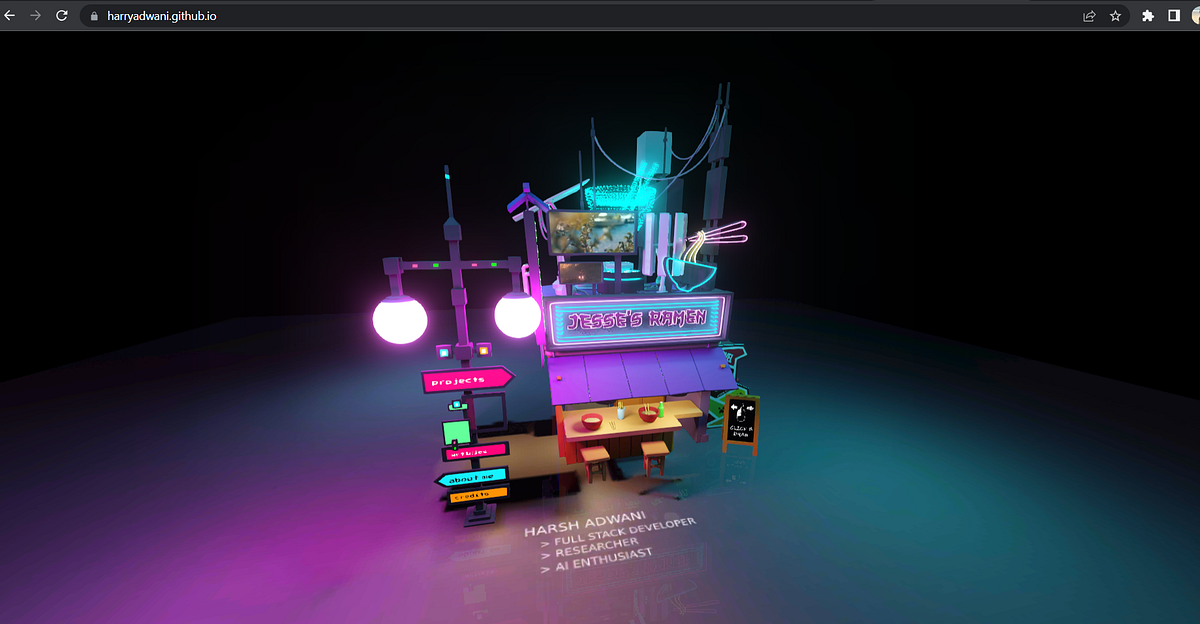
Task: Open the pink projects signpost
Action: click(467, 380)
